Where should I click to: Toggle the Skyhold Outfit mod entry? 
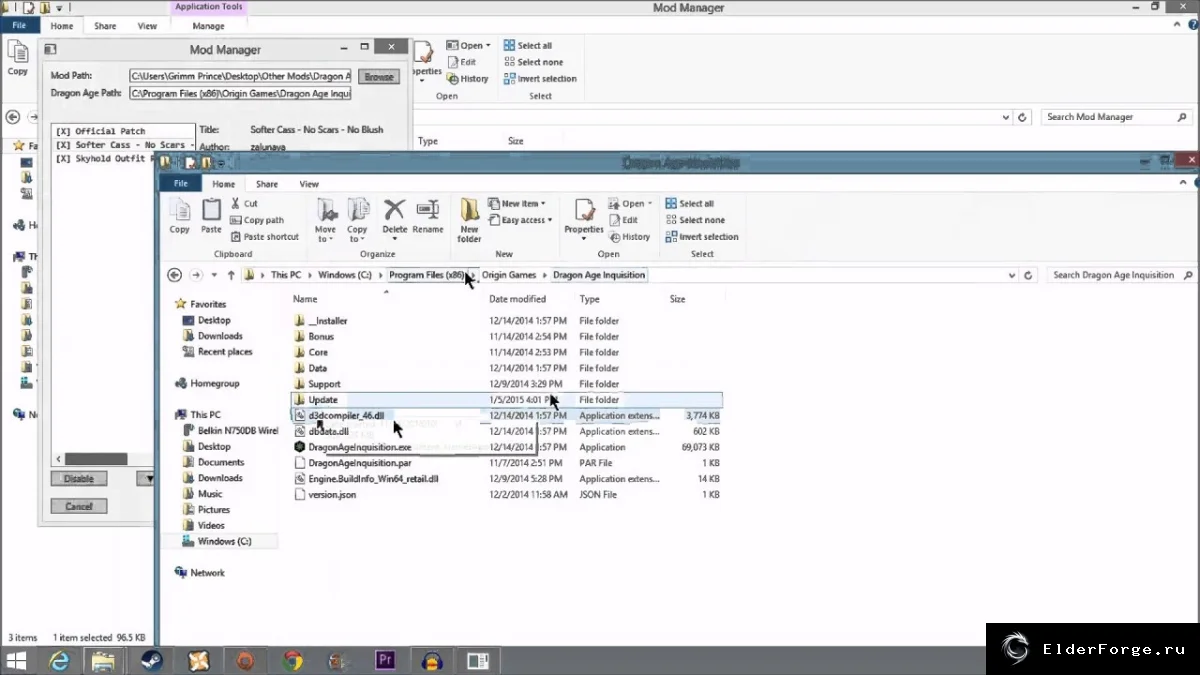point(104,159)
